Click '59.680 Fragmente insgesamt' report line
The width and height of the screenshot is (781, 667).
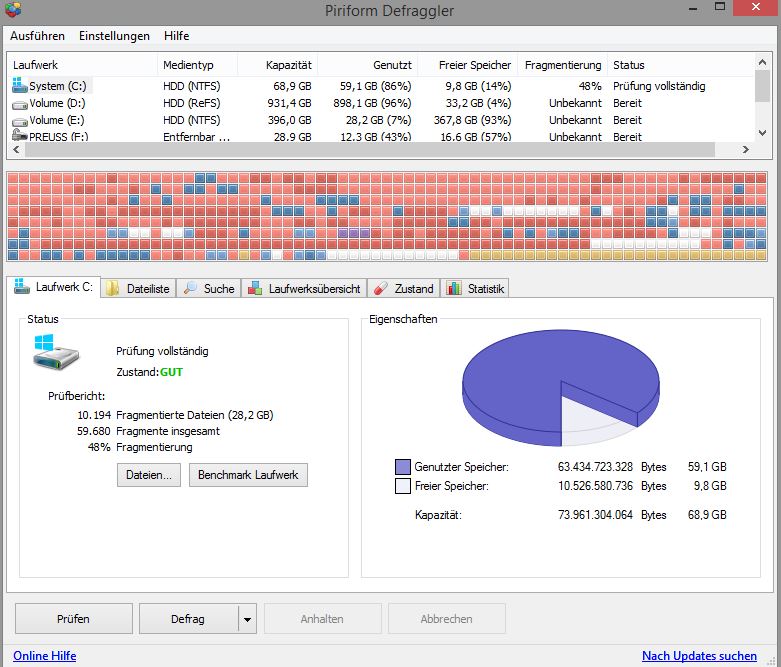coord(148,431)
